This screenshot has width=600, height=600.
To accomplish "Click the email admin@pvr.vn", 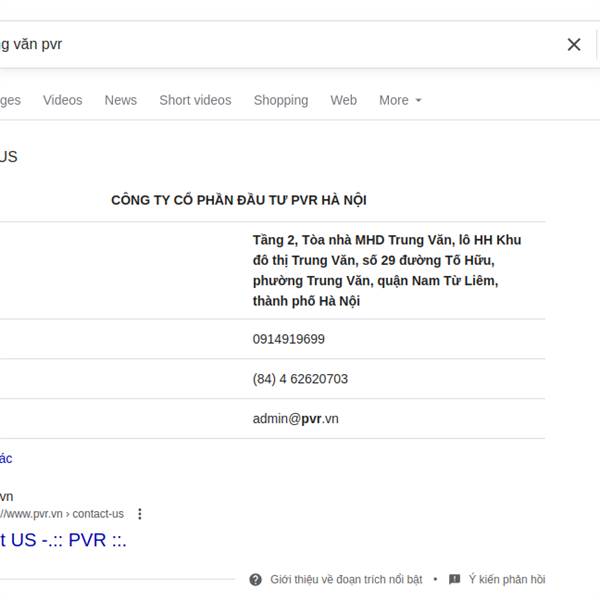I will tap(295, 419).
